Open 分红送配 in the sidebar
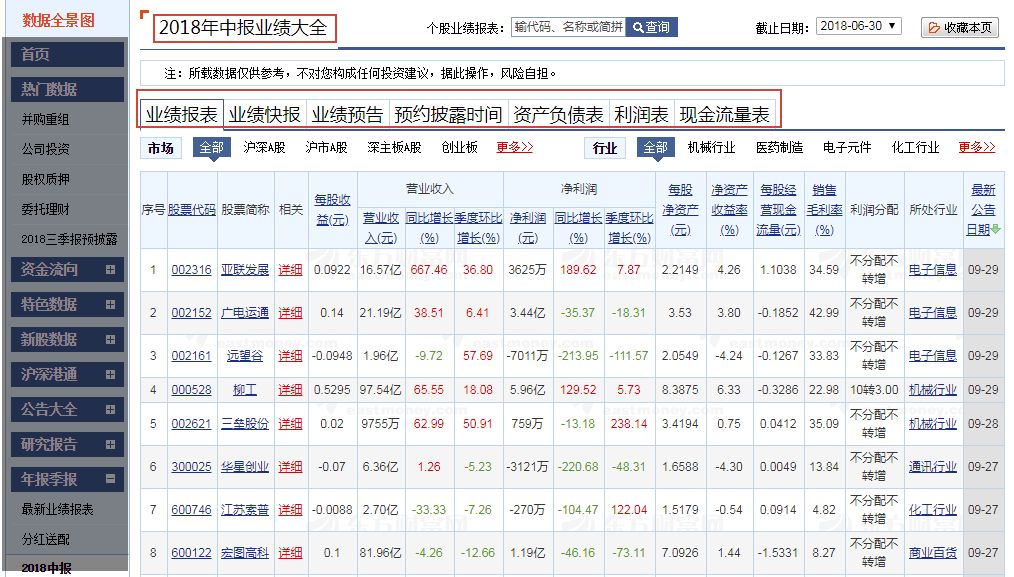1014x577 pixels. tap(45, 539)
